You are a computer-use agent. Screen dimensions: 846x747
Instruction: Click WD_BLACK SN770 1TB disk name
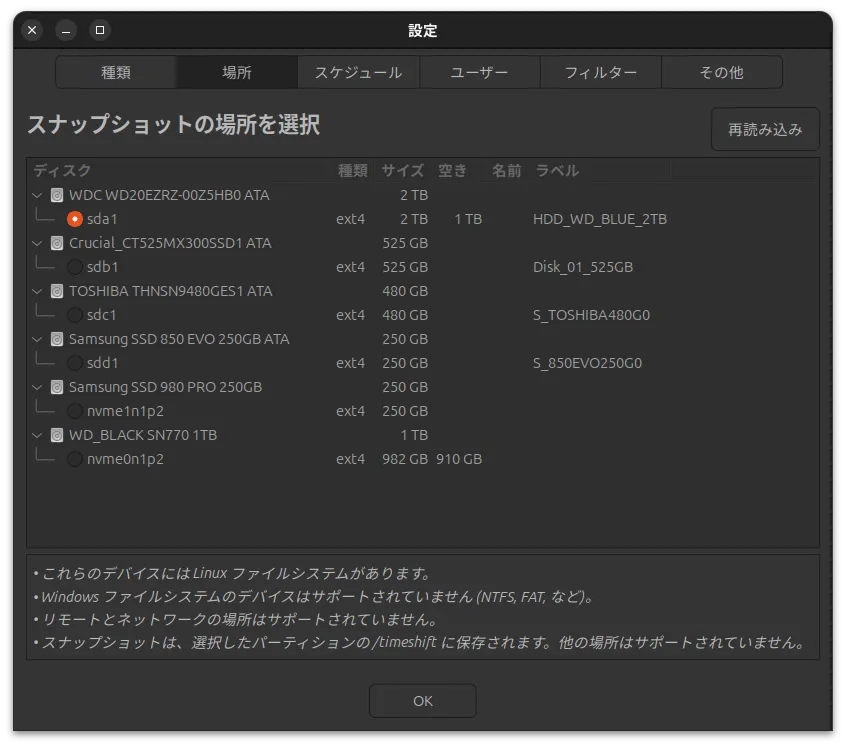click(143, 435)
